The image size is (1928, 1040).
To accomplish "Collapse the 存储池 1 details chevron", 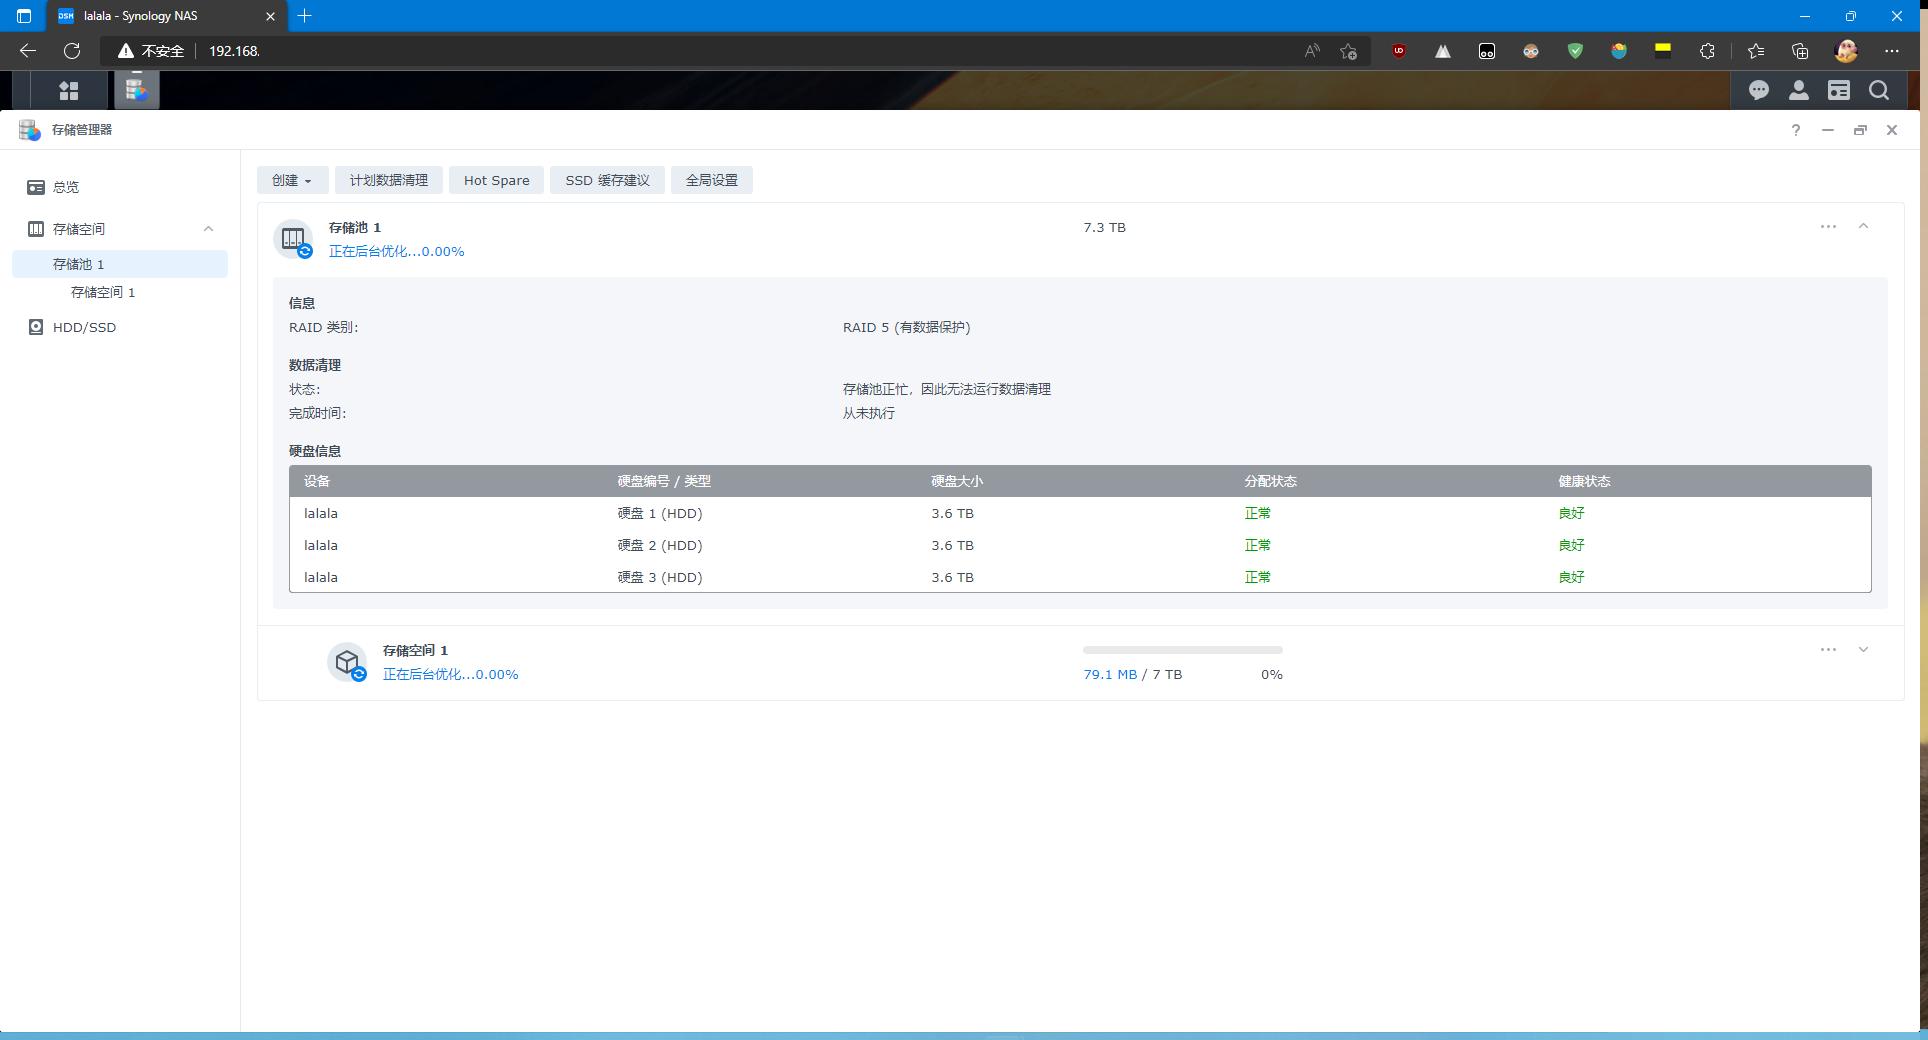I will click(x=1863, y=227).
